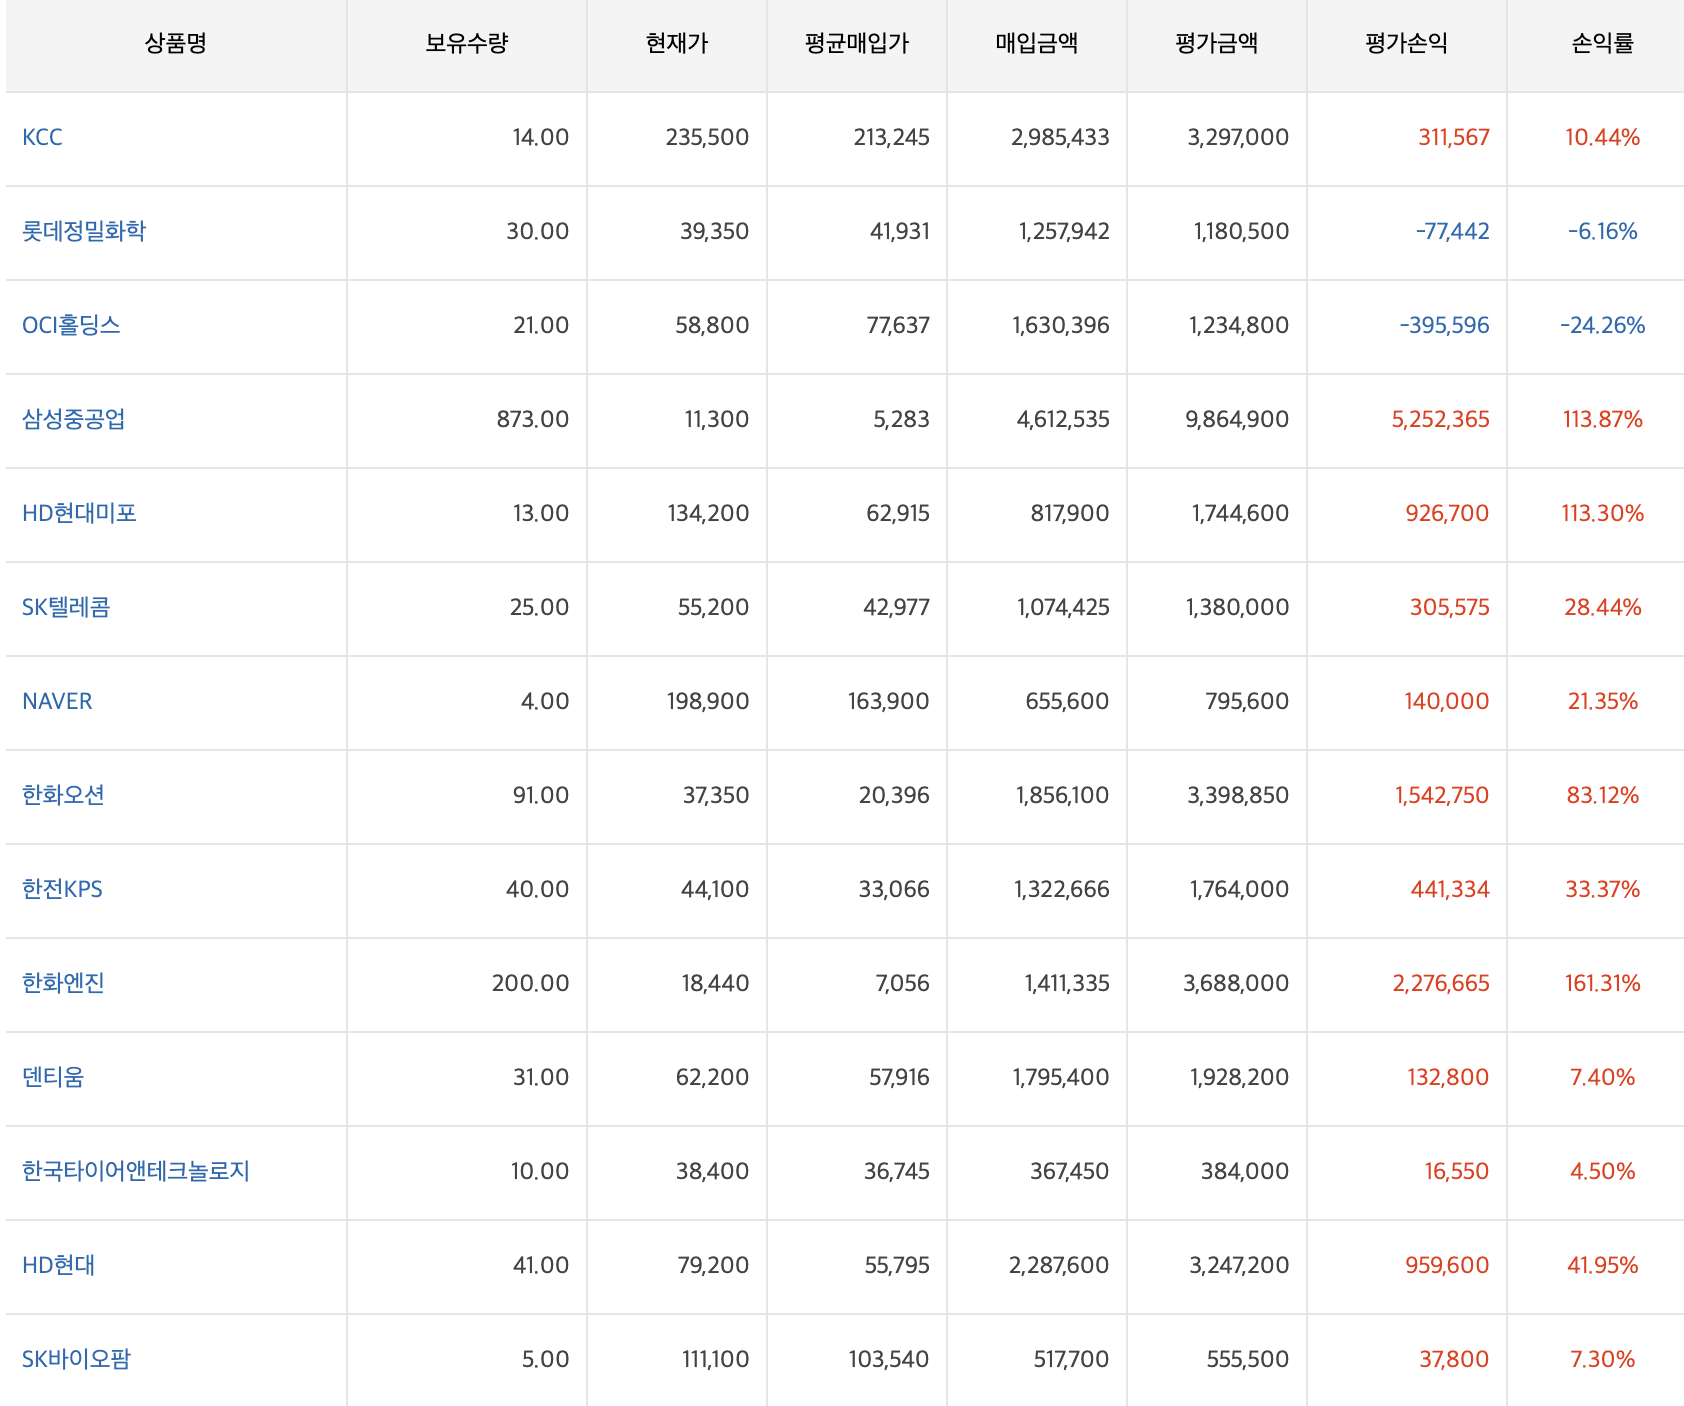Open the HD현대 stock link
Viewport: 1684px width, 1406px height.
(x=59, y=1266)
